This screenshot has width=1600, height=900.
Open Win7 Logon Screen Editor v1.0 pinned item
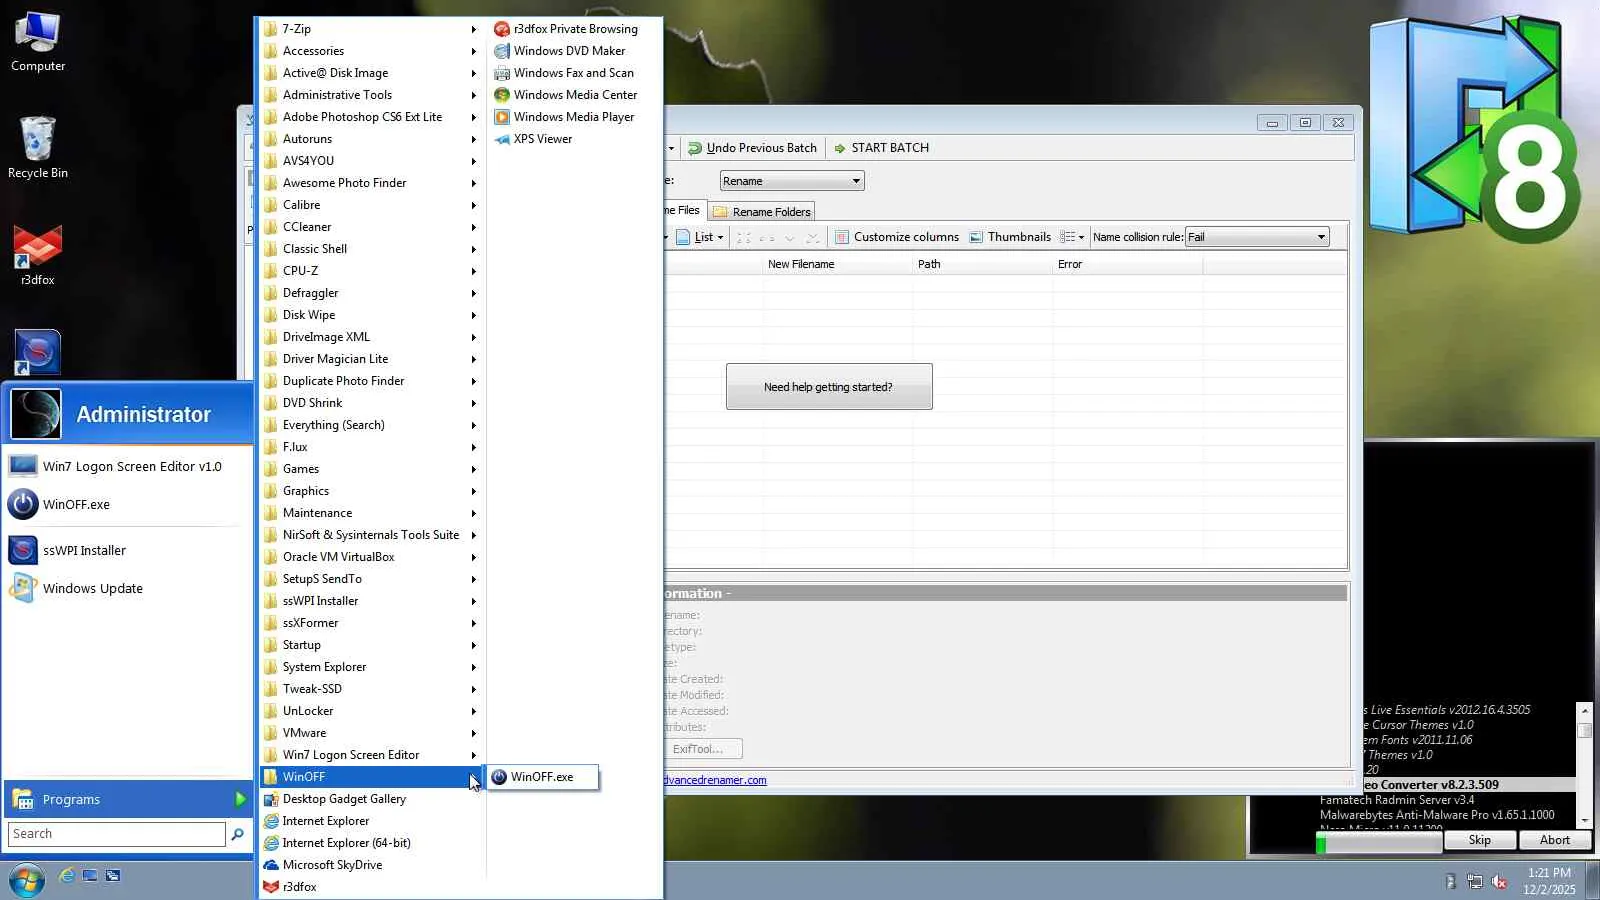coord(128,466)
